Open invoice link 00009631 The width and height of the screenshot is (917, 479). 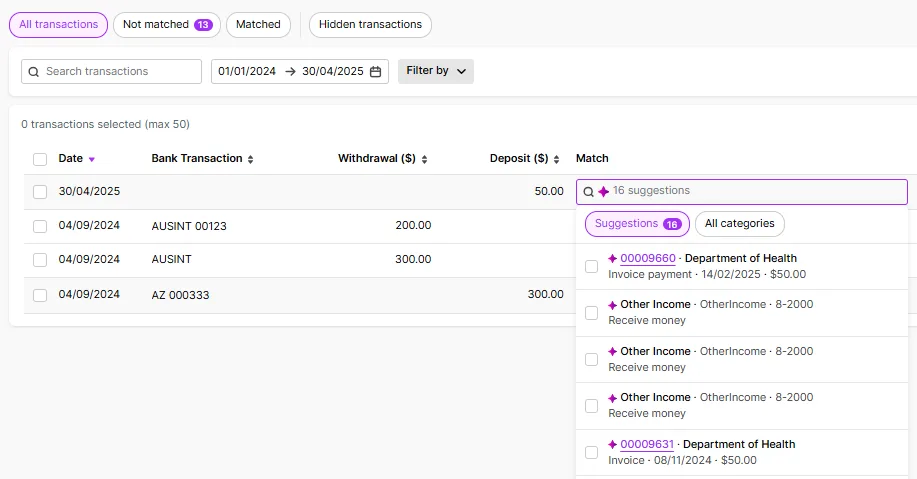coord(647,444)
